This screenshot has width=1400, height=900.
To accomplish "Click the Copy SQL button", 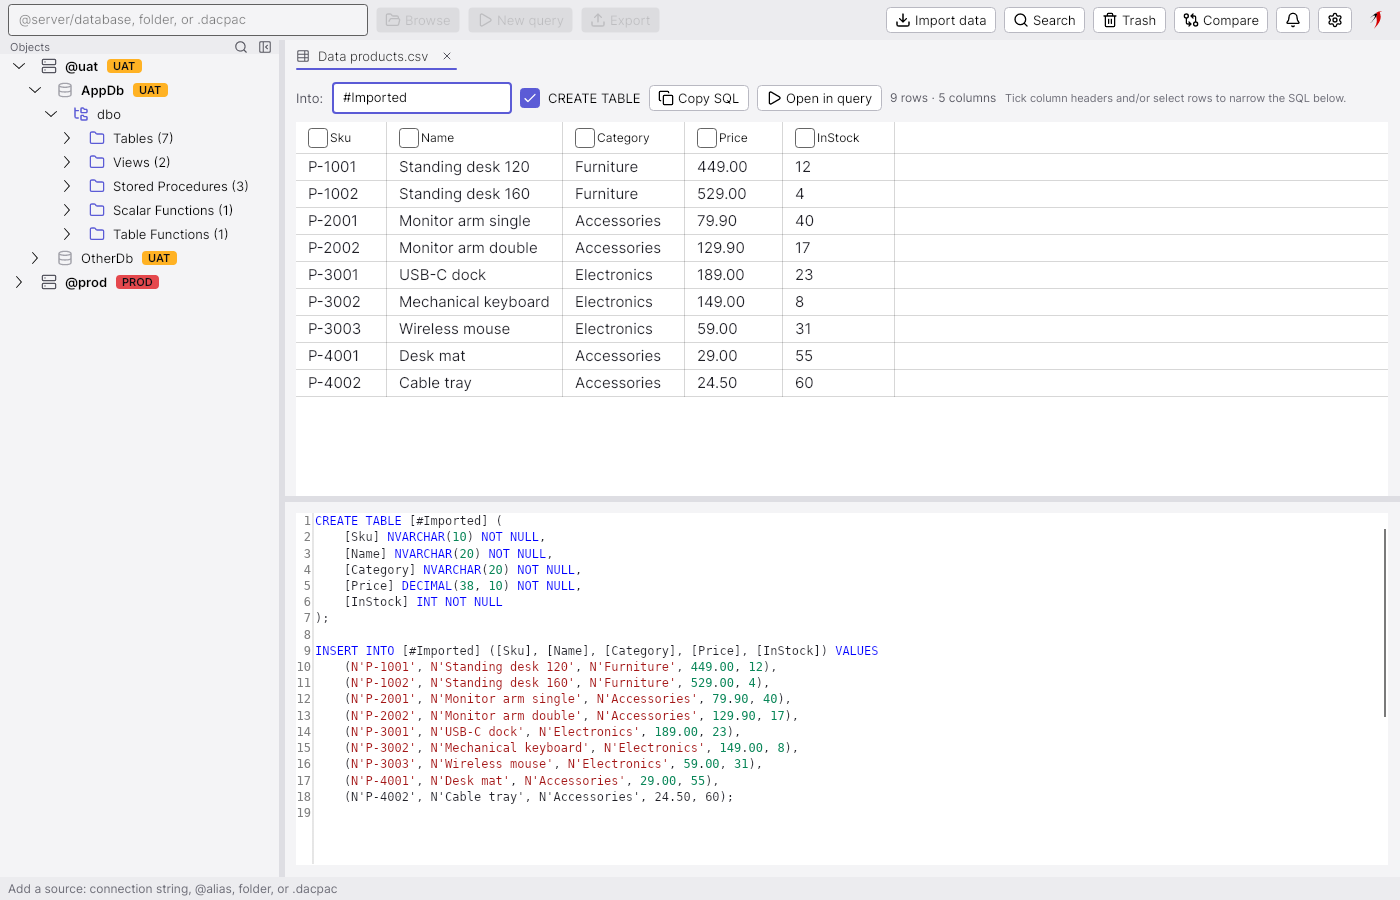I will [699, 98].
